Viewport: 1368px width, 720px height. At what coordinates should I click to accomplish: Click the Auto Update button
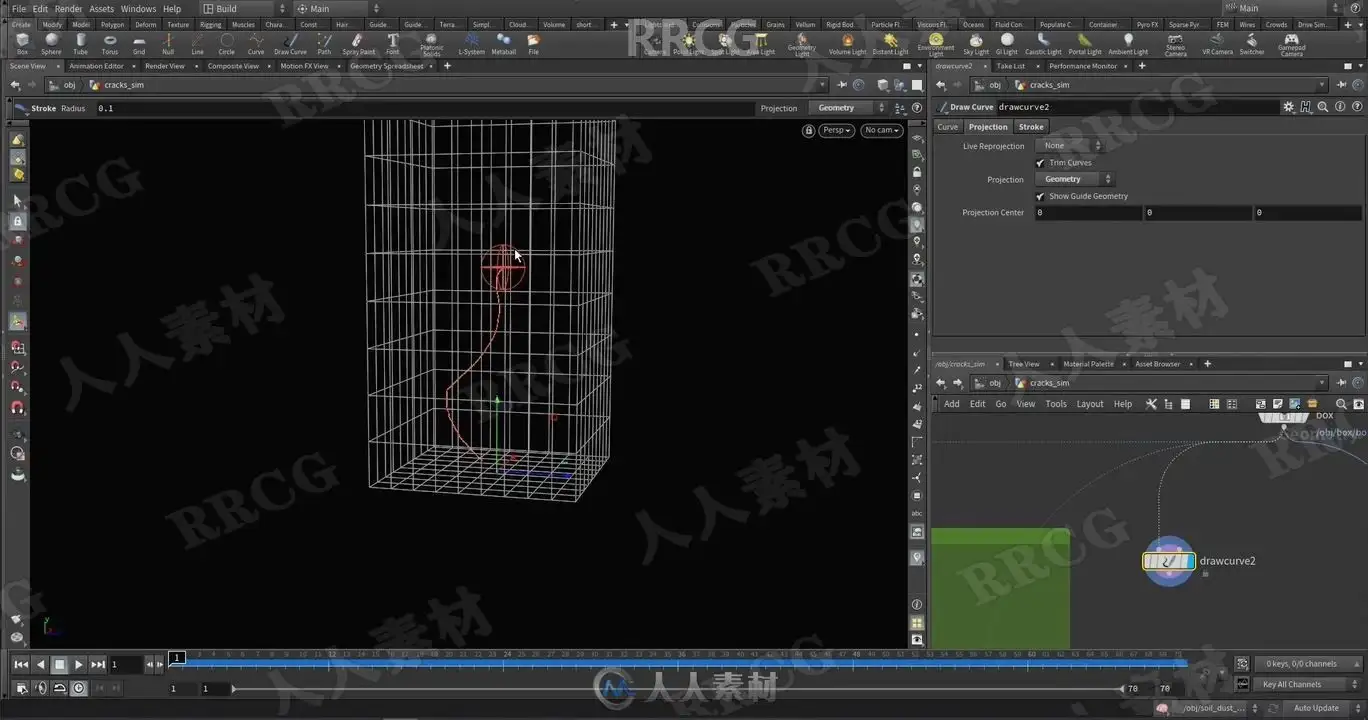pyautogui.click(x=1316, y=708)
